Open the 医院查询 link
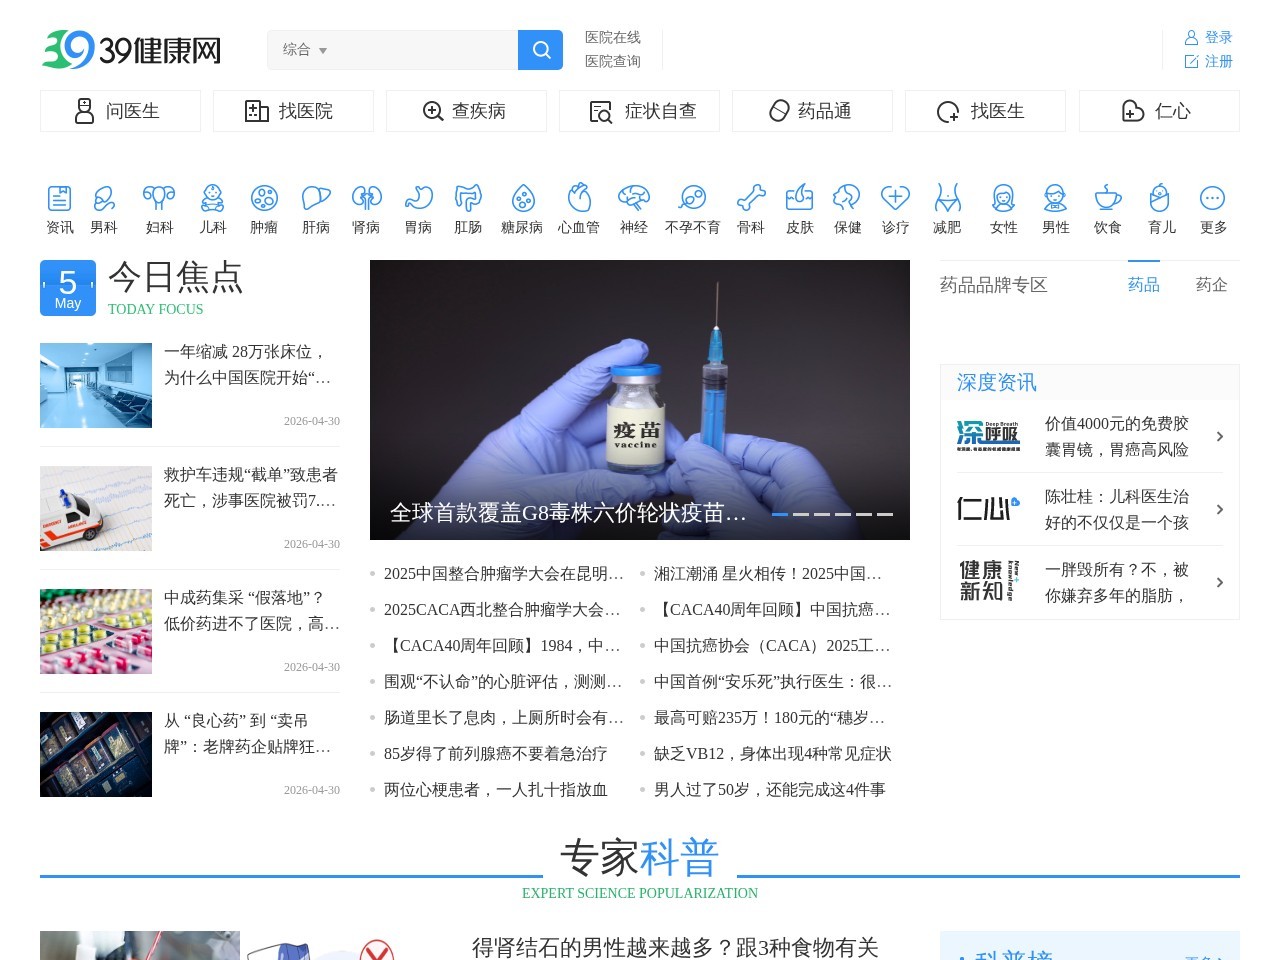Viewport: 1280px width, 960px height. tap(612, 61)
